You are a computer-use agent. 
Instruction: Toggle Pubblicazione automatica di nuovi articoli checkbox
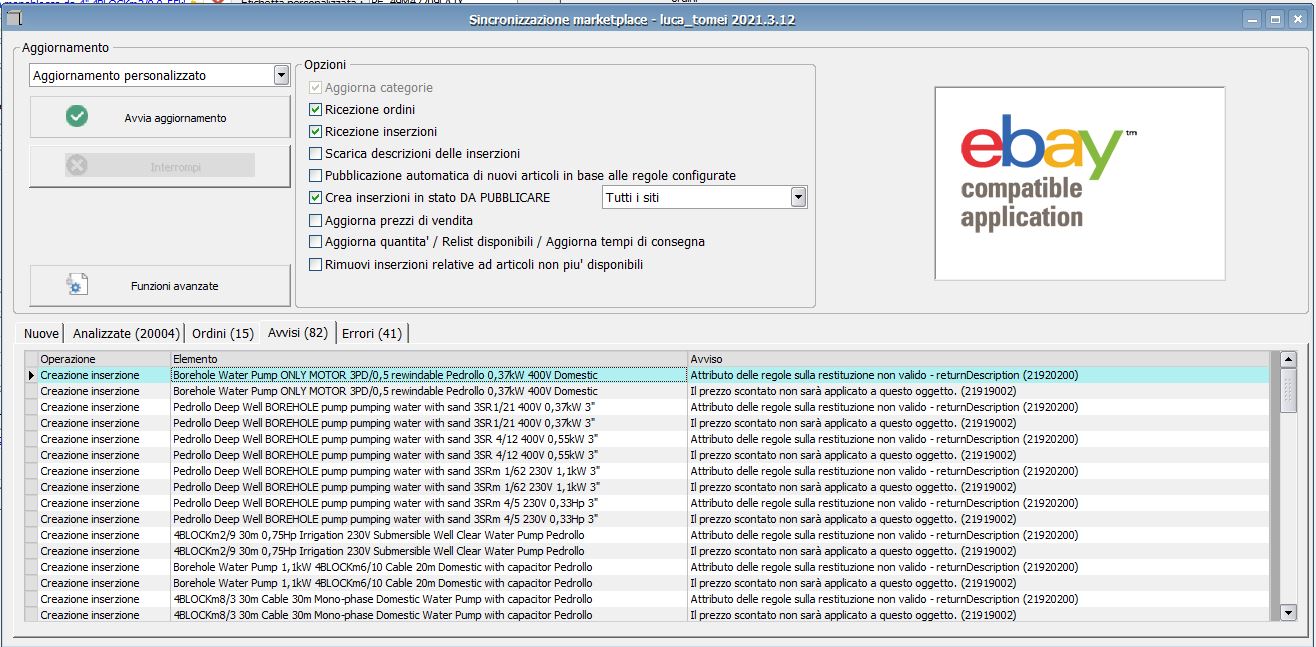coord(316,176)
